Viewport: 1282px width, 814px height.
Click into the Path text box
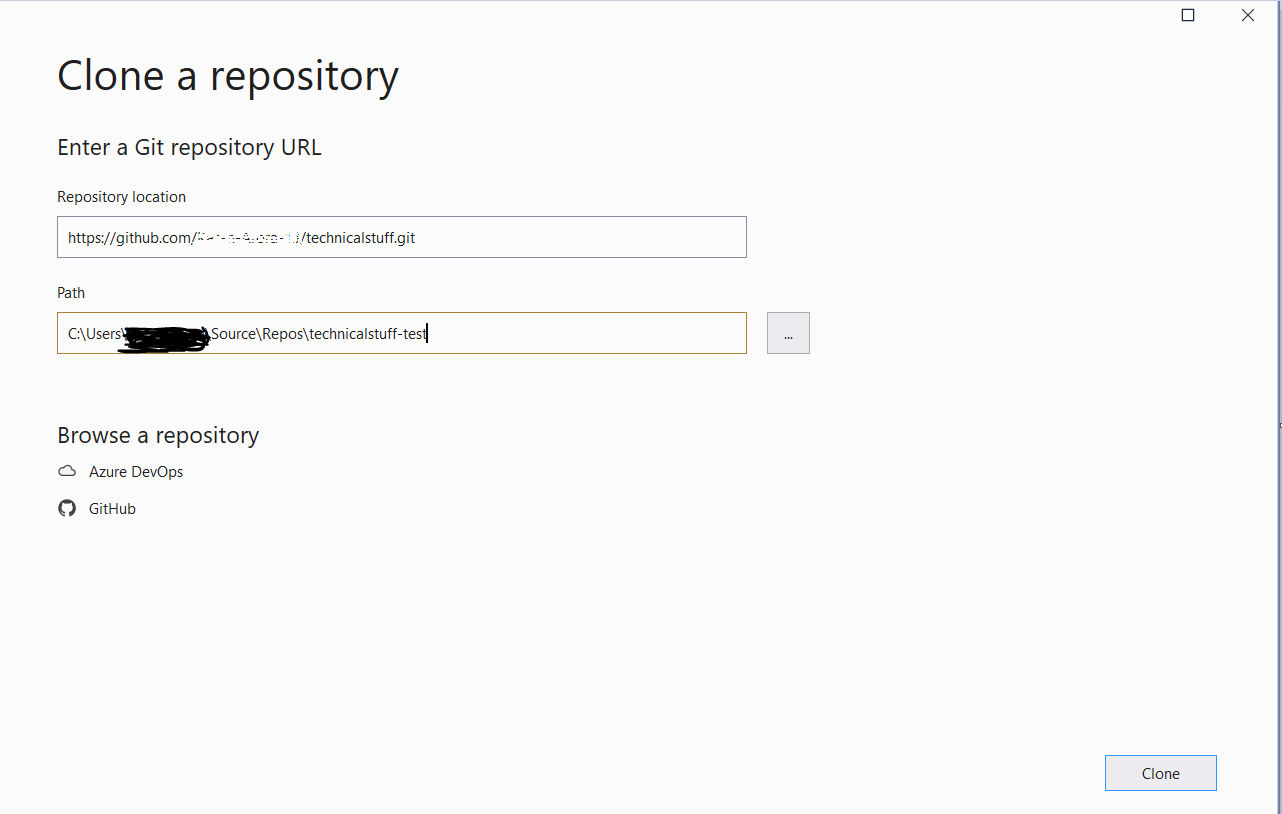(x=580, y=333)
